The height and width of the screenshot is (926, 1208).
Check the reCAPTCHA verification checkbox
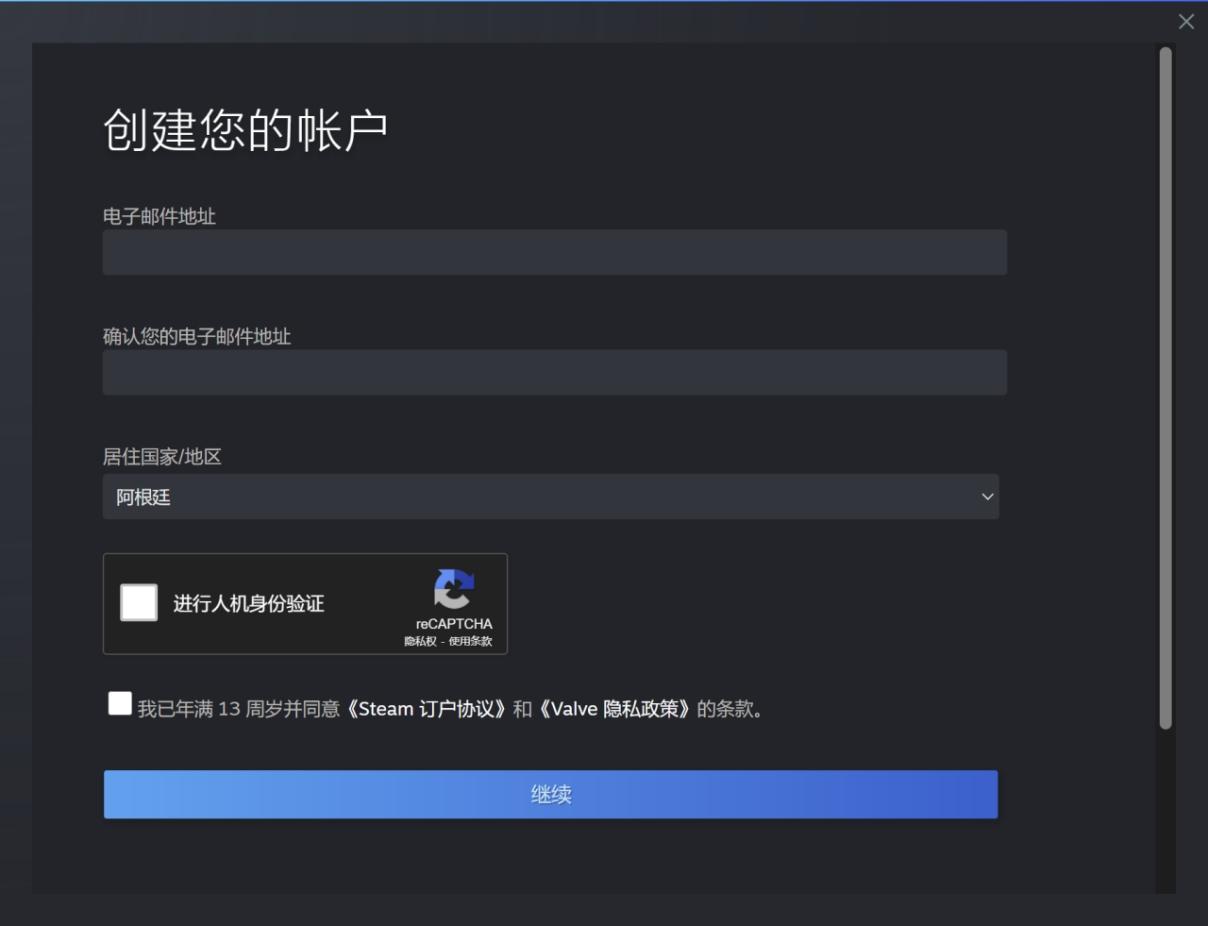tap(139, 603)
